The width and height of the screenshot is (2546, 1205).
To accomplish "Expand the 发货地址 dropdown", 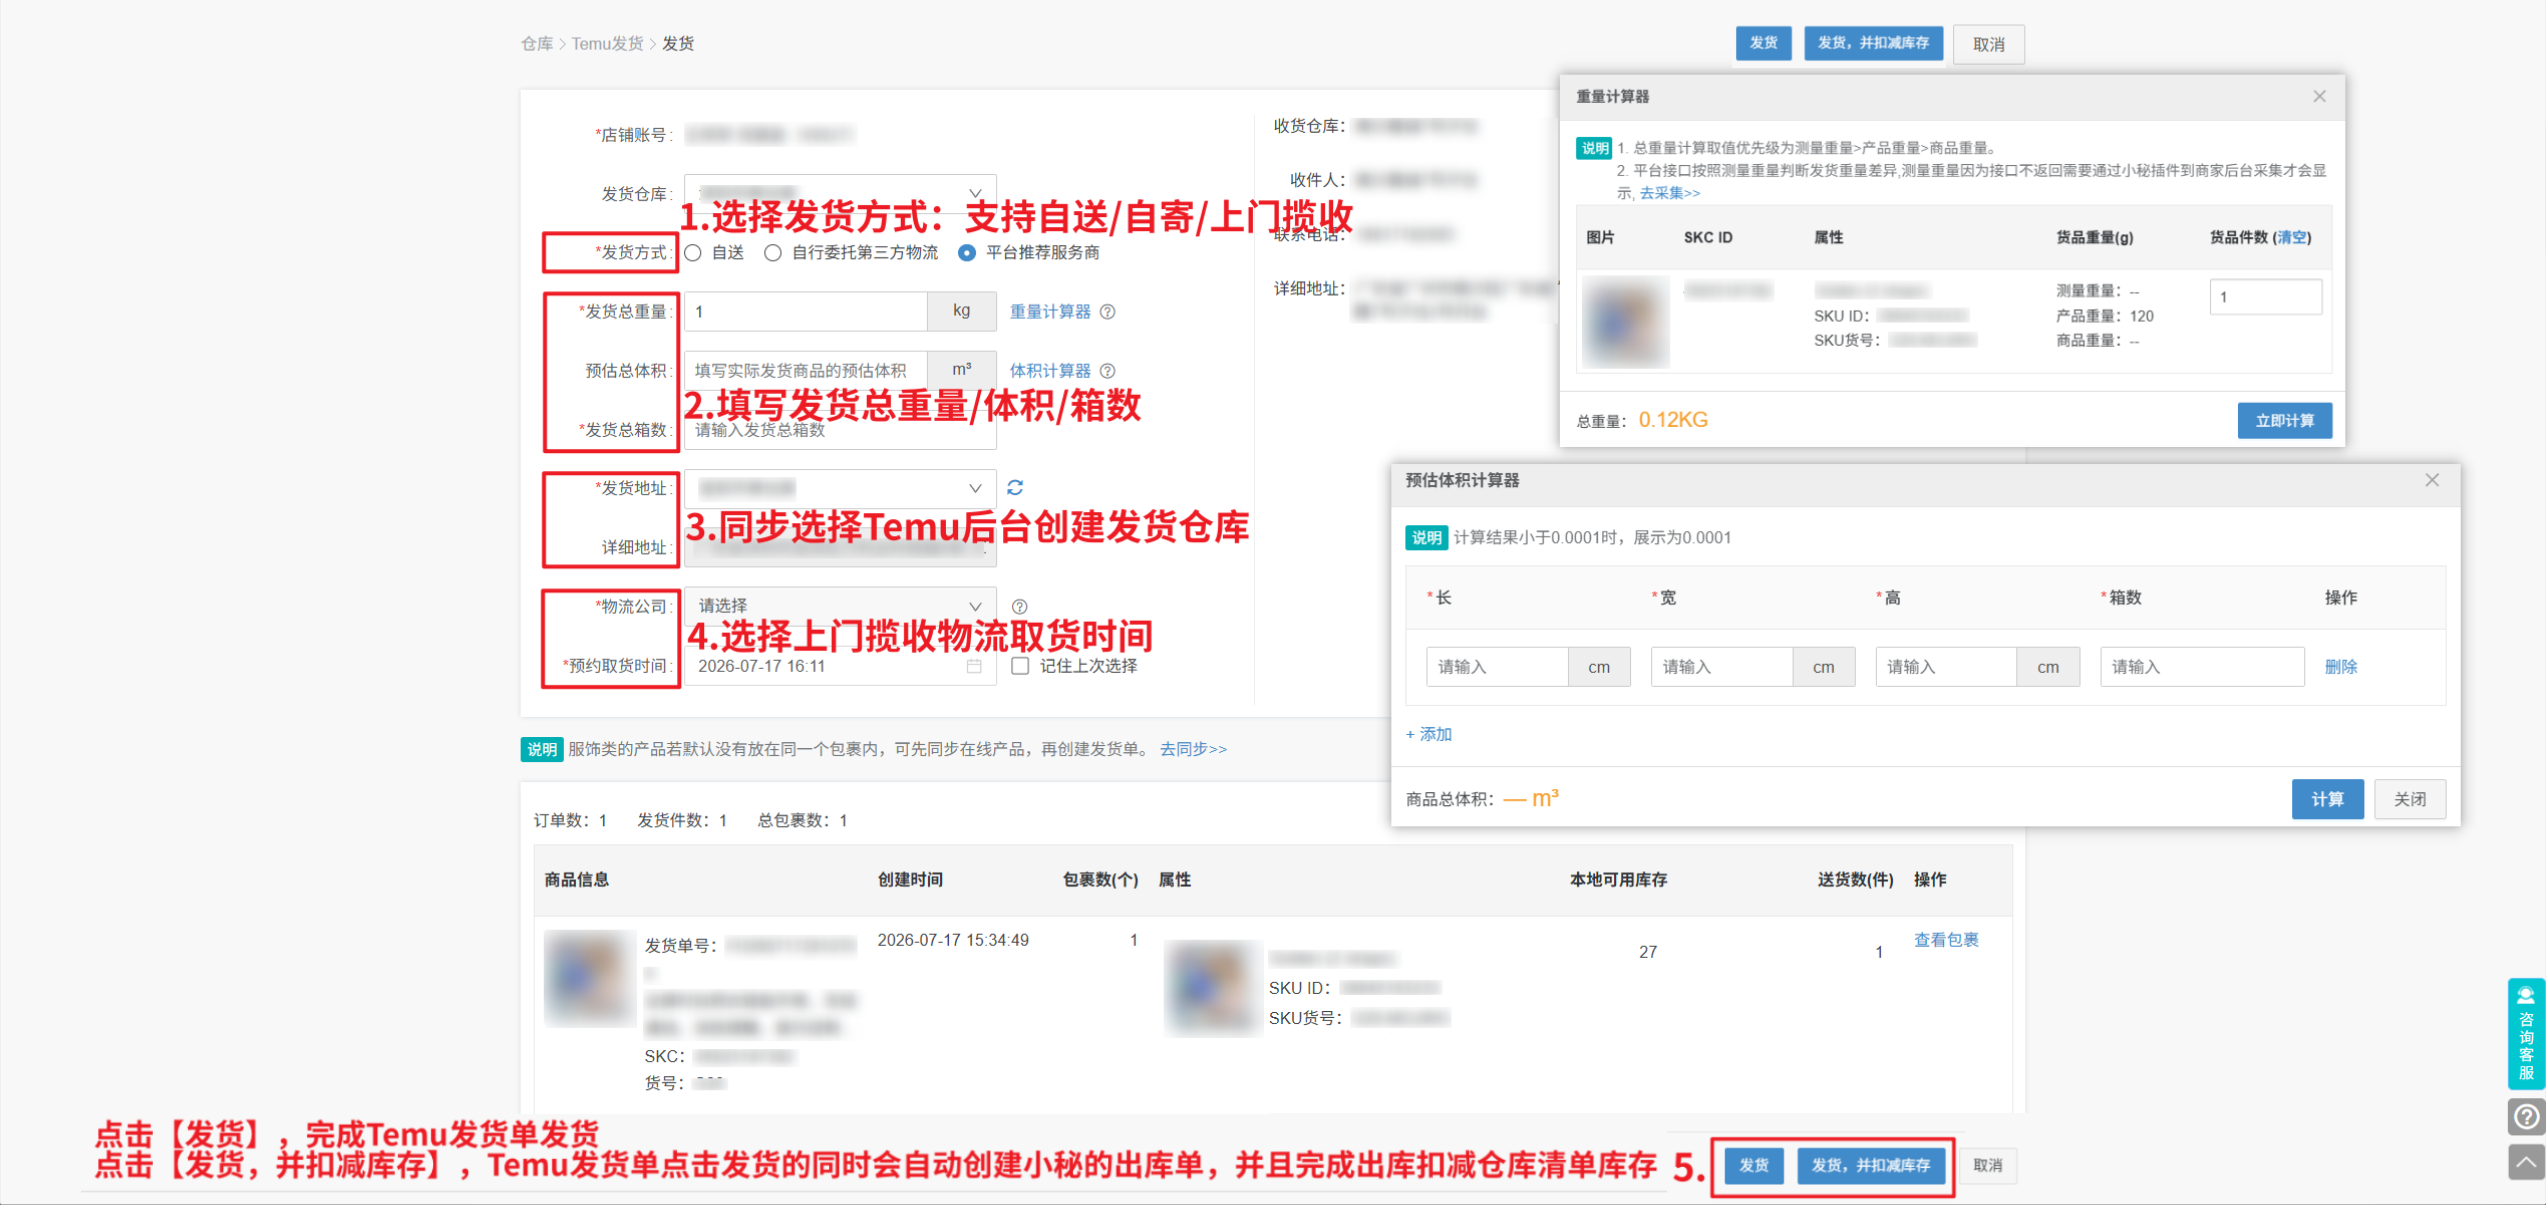I will 840,488.
